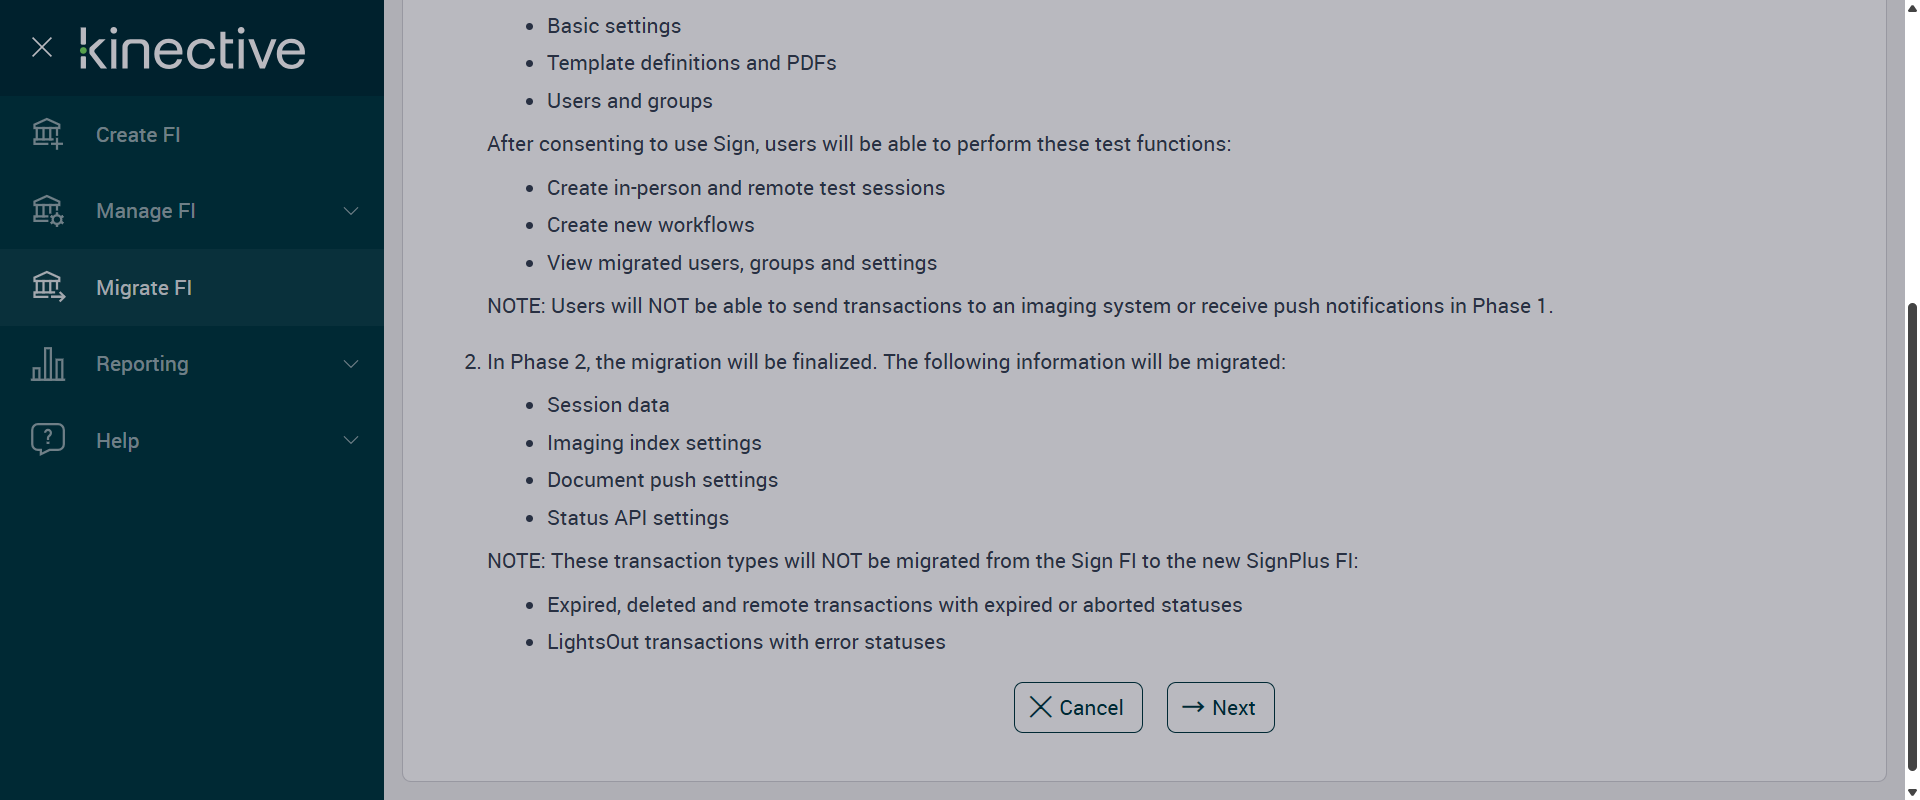Click the Reporting bar chart icon
This screenshot has height=800, width=1920.
[x=47, y=364]
